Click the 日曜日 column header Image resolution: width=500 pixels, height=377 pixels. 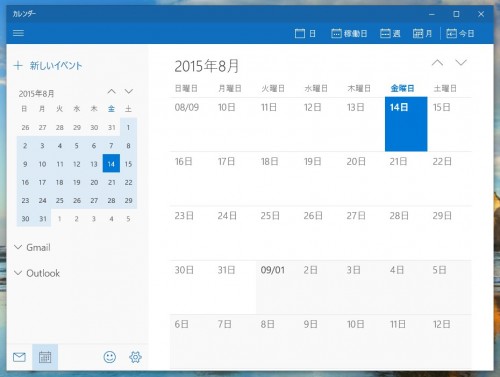click(x=186, y=88)
